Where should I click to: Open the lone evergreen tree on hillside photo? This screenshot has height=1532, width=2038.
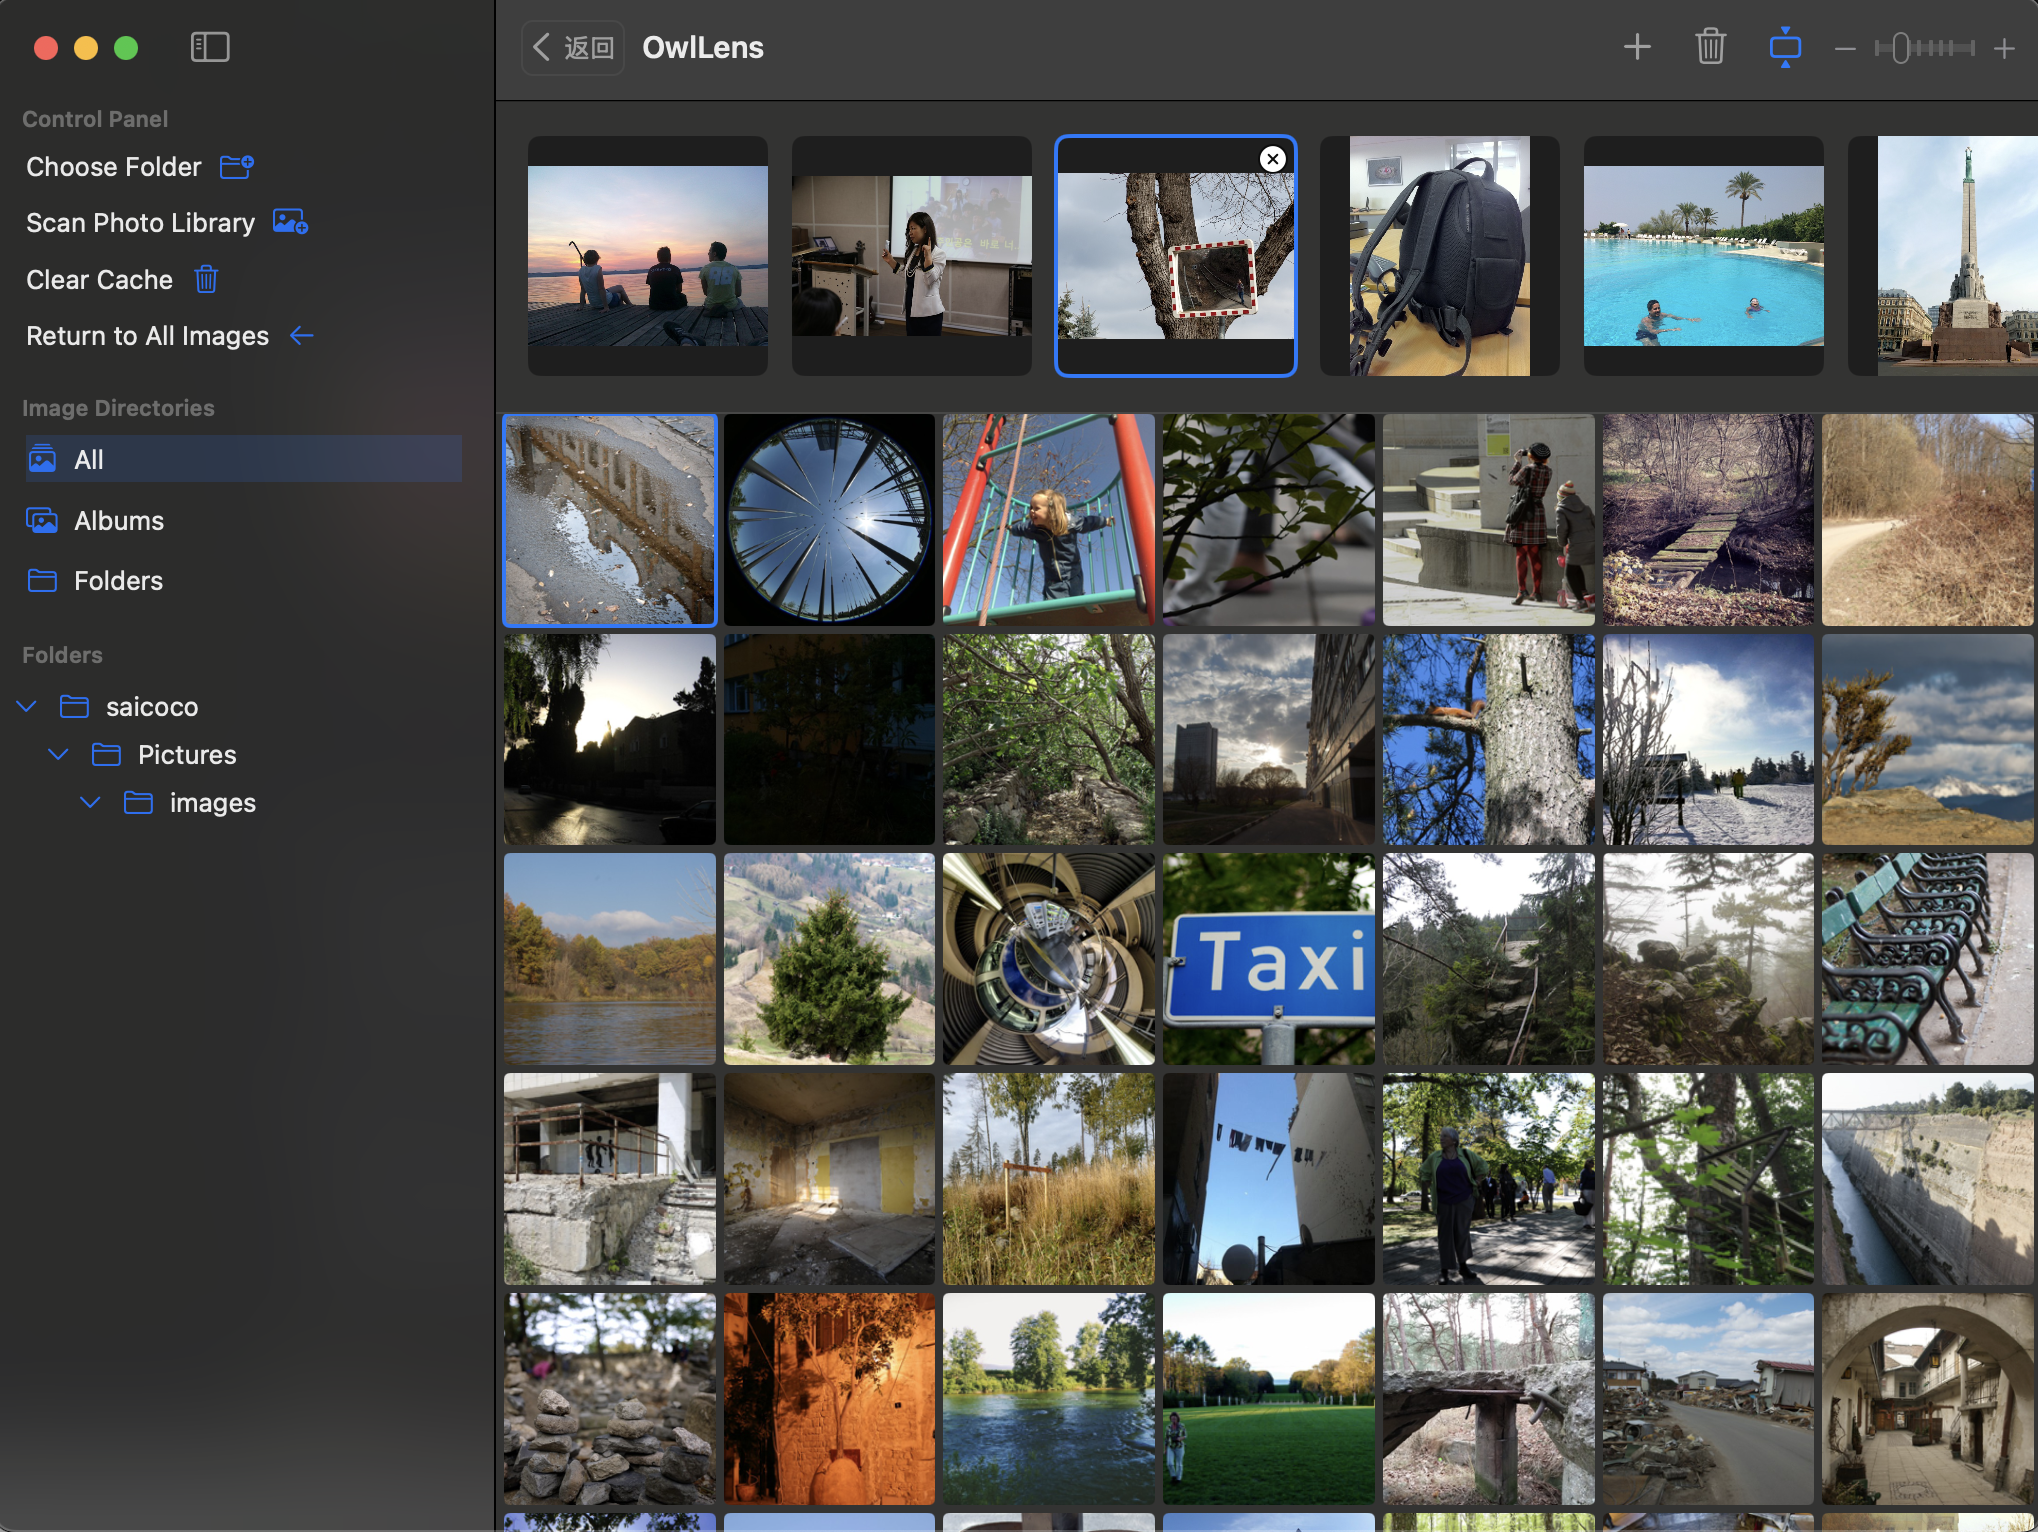pos(829,959)
